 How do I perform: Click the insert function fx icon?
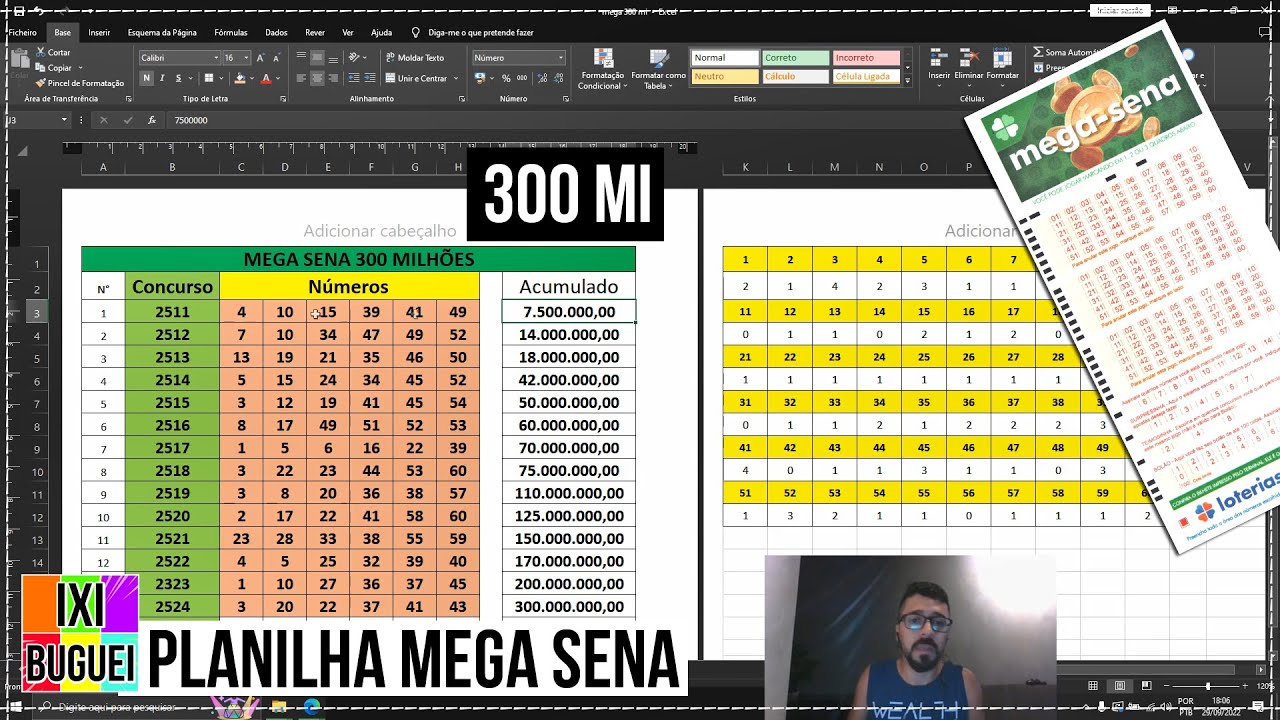click(152, 120)
